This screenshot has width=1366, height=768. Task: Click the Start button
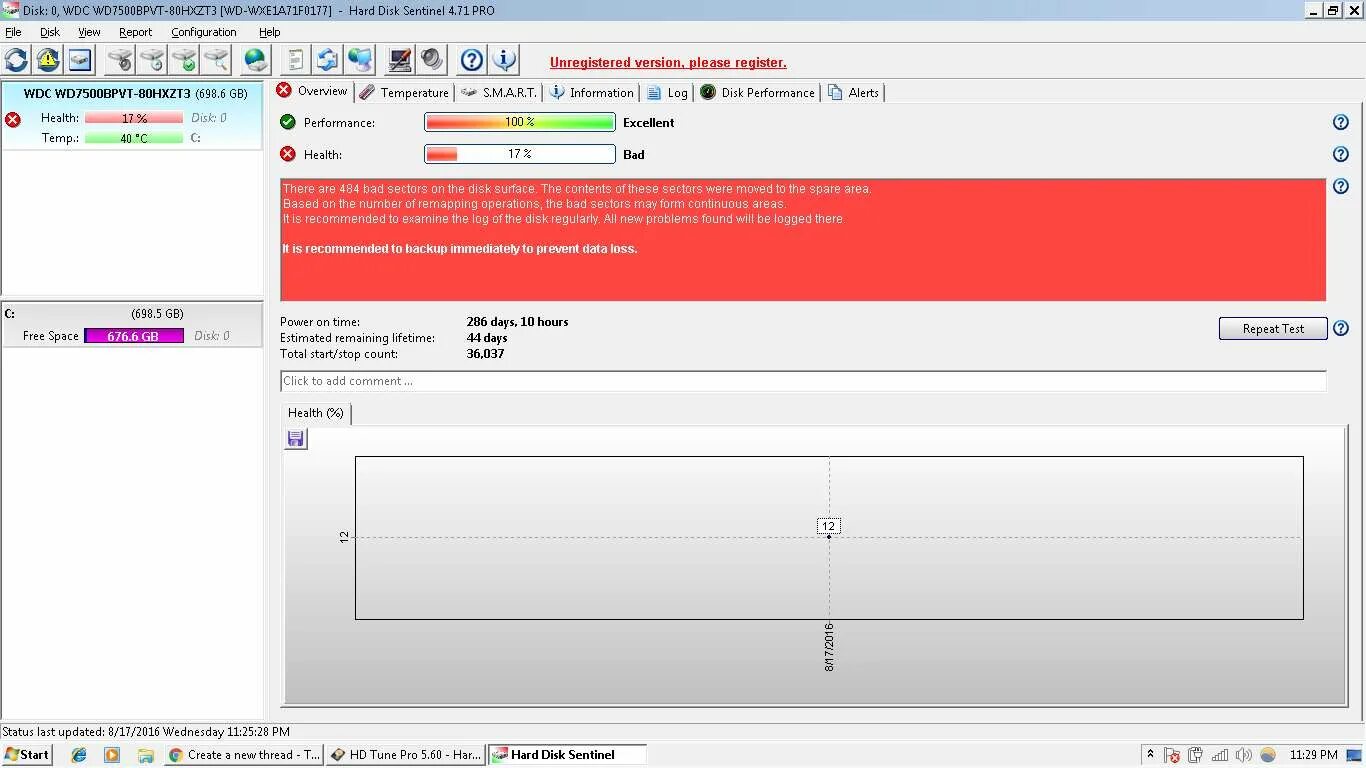pos(27,755)
